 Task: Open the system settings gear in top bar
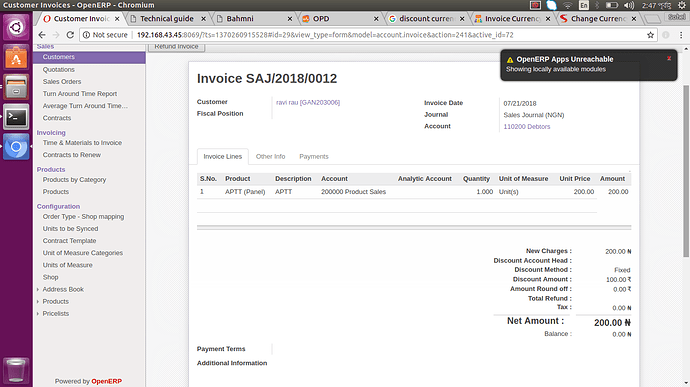click(682, 5)
